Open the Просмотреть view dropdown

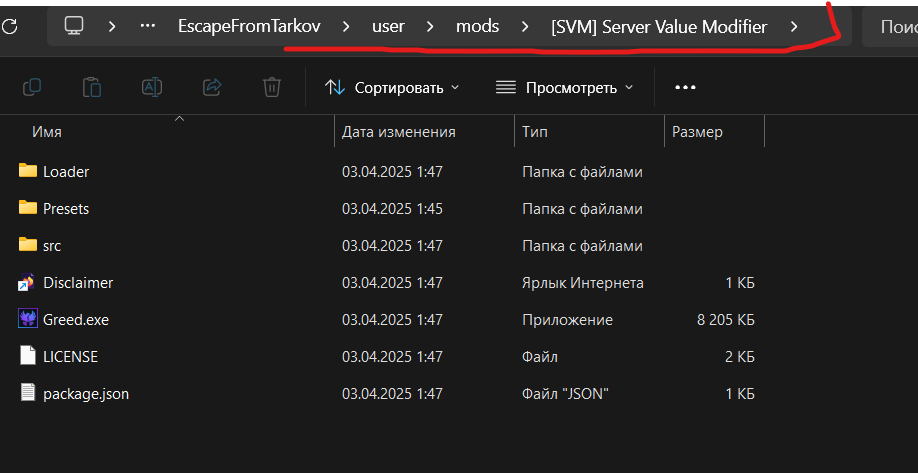[564, 88]
